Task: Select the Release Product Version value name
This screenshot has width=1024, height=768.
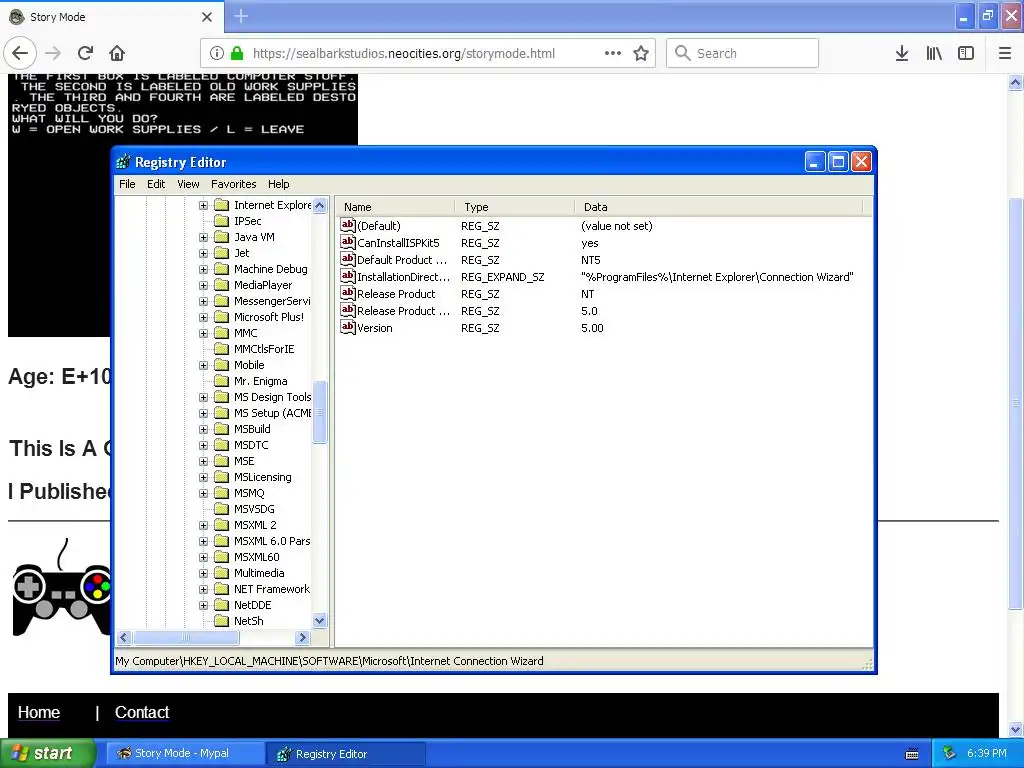Action: 404,311
